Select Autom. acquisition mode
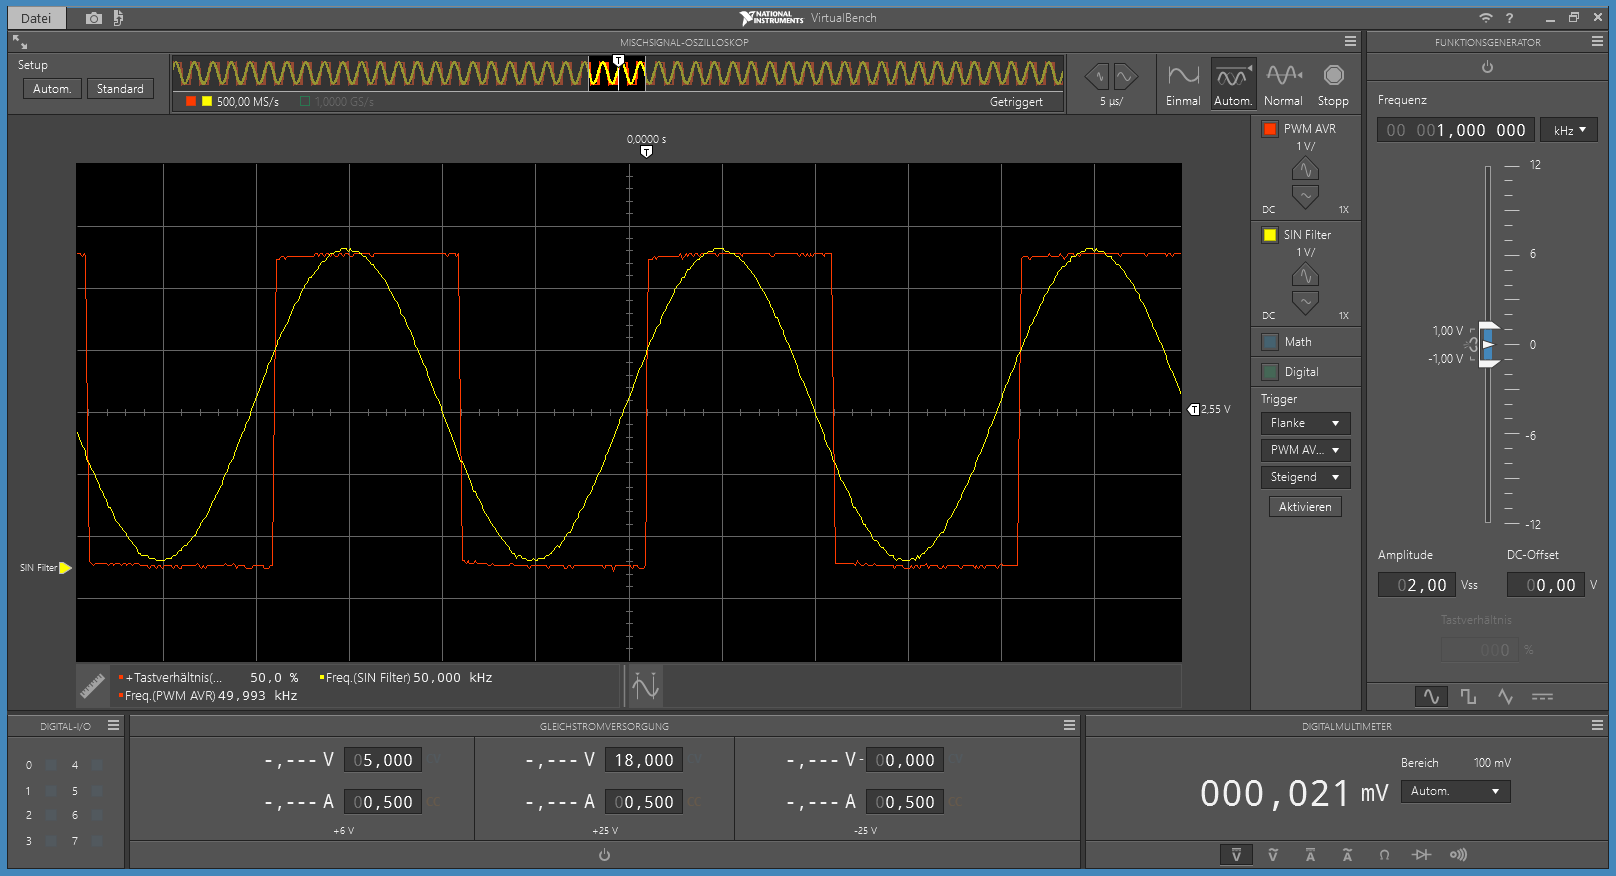The image size is (1616, 876). (1233, 85)
